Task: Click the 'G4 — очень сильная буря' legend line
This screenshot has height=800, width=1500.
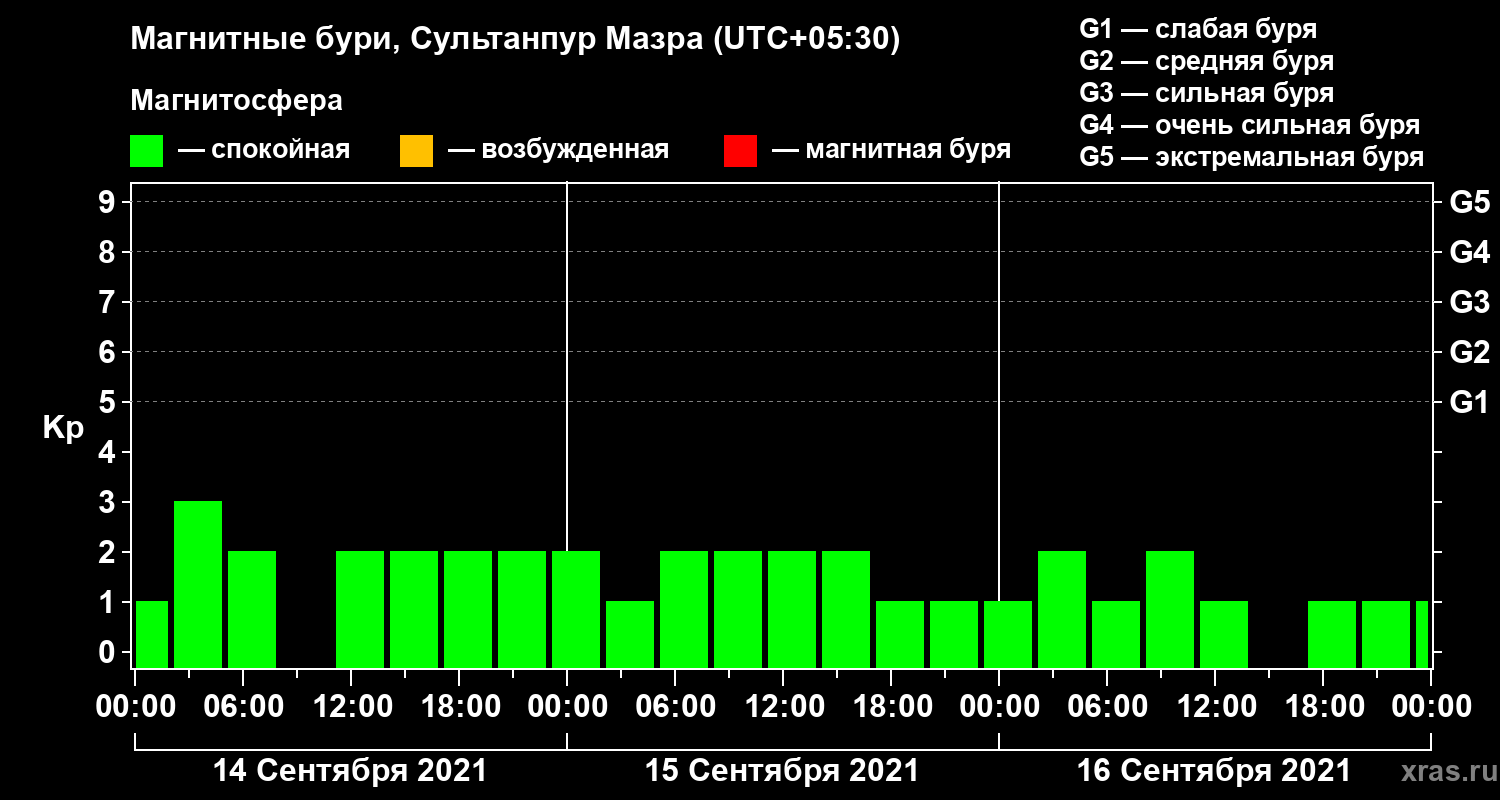Action: [x=1250, y=125]
